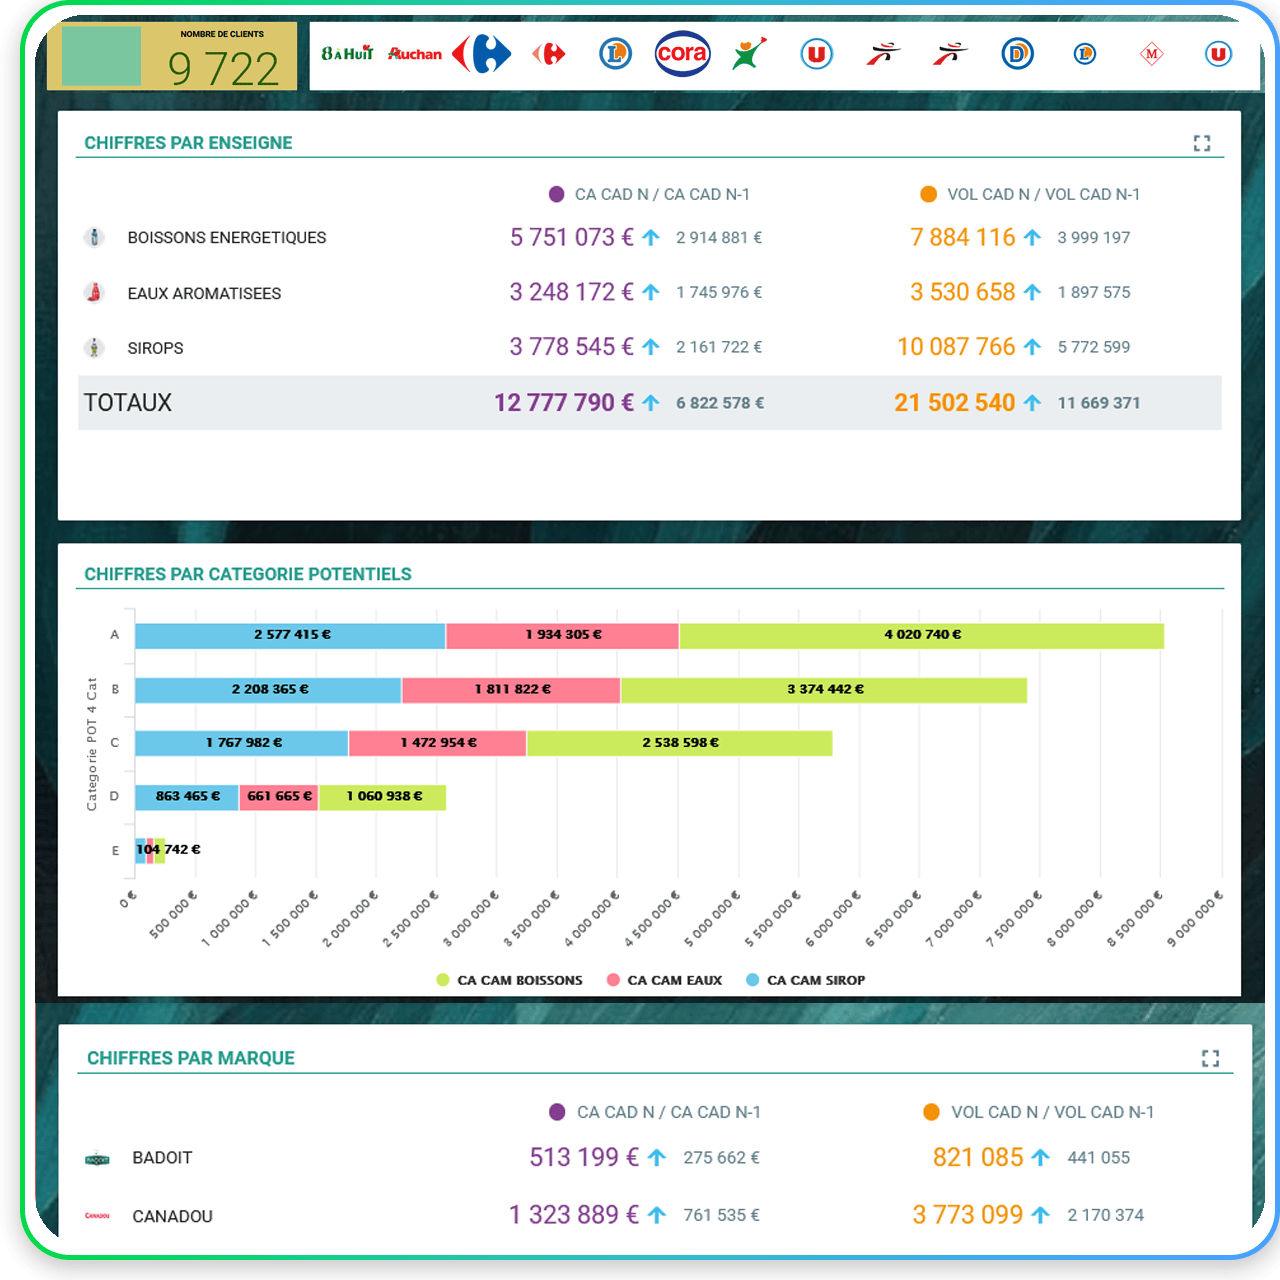Click the green Géant Casino star figure logo
This screenshot has height=1280, width=1280.
click(749, 54)
